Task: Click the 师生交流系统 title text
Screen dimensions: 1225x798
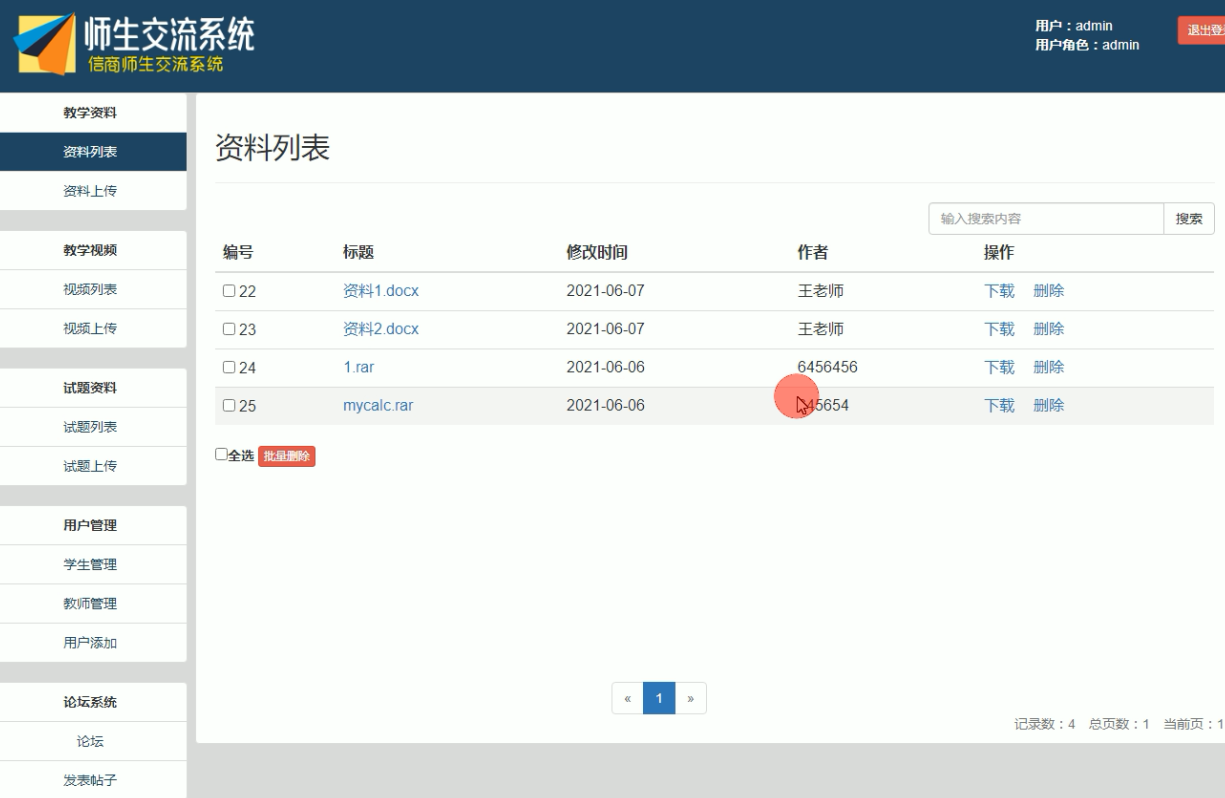Action: (x=169, y=35)
